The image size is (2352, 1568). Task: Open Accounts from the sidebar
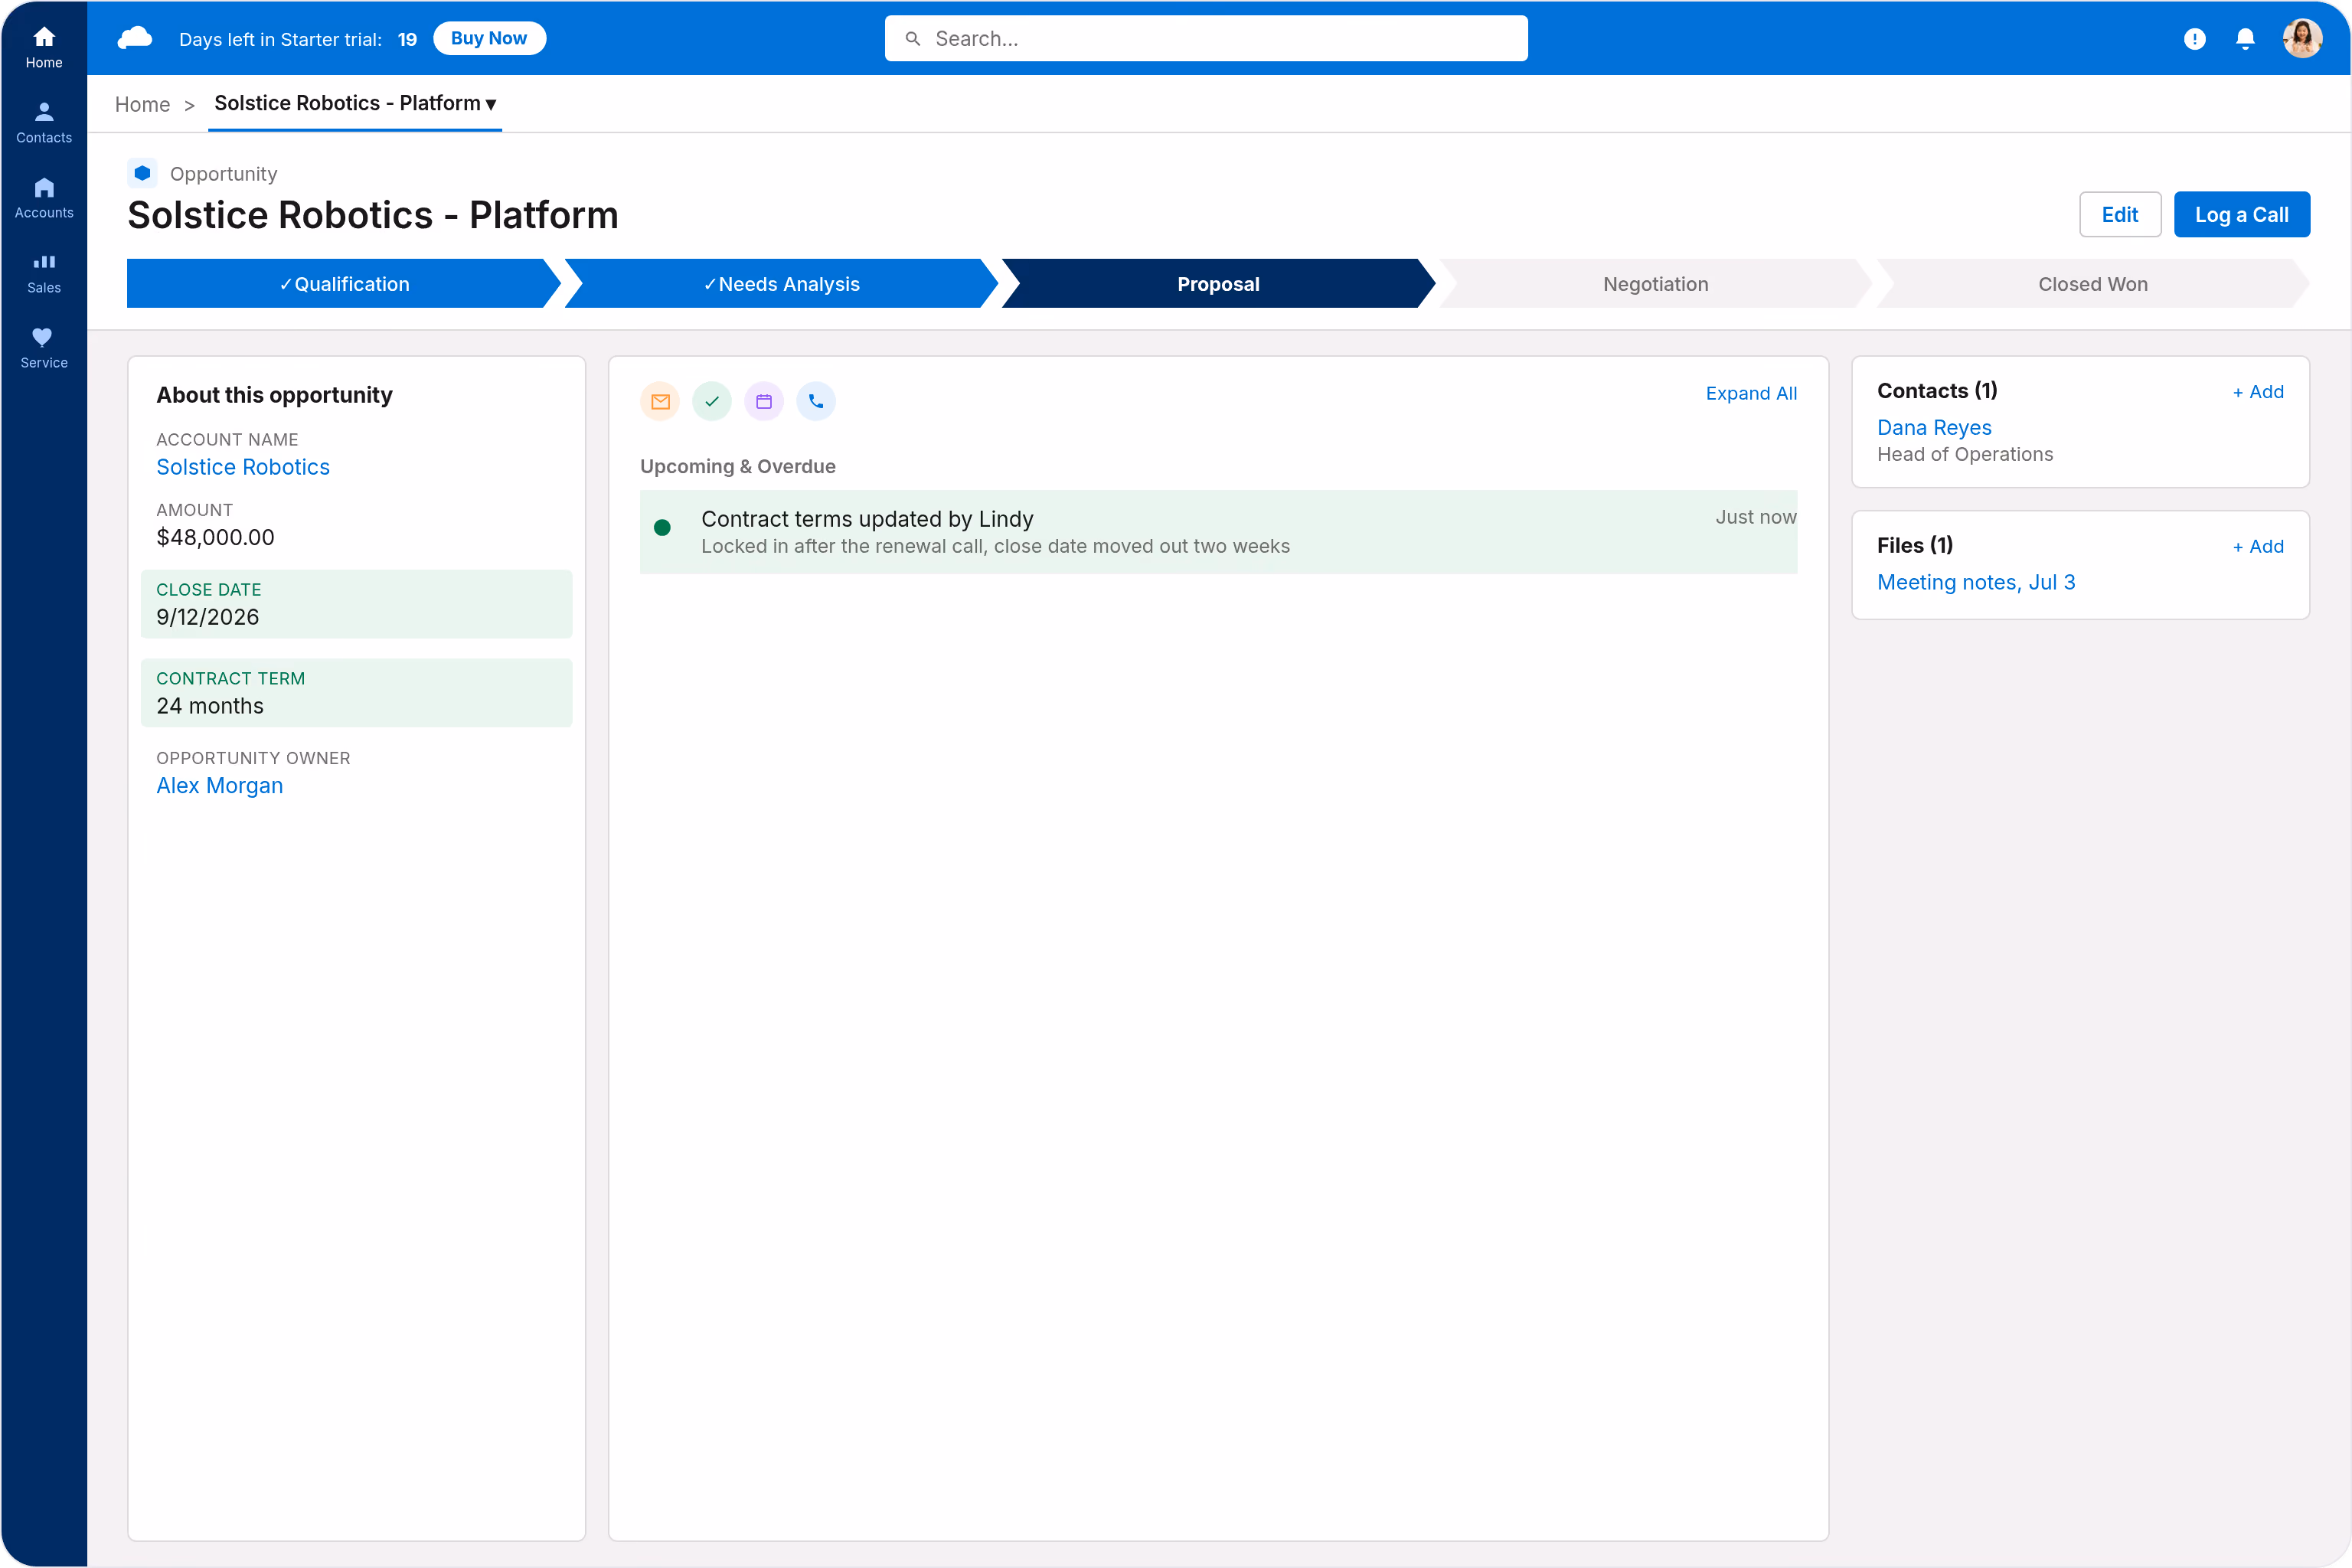[44, 198]
